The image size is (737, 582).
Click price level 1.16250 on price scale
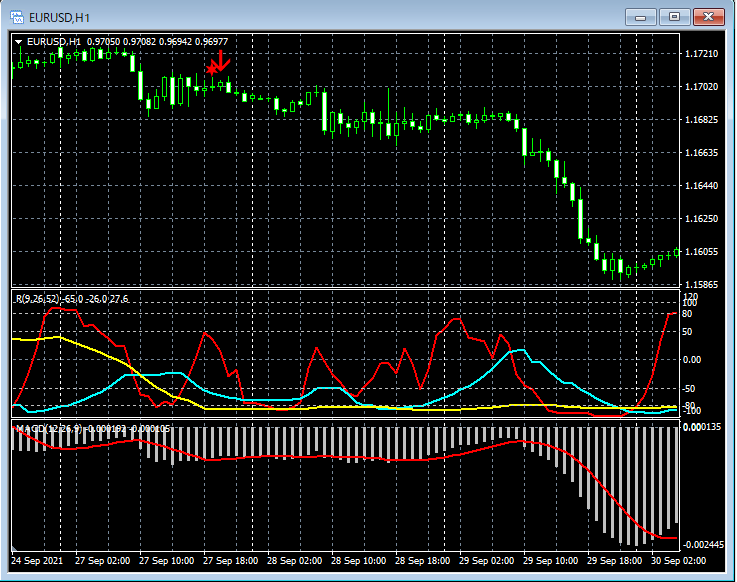(702, 219)
